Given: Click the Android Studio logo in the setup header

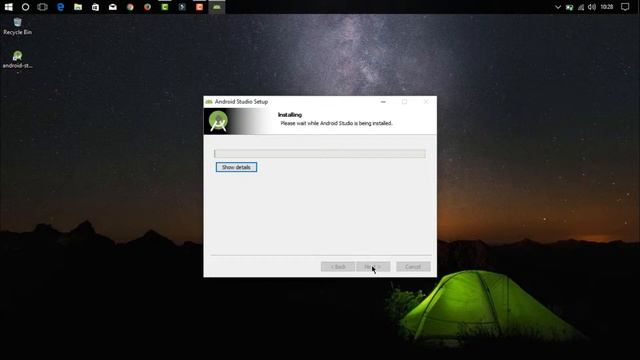Looking at the screenshot, I should tap(218, 121).
